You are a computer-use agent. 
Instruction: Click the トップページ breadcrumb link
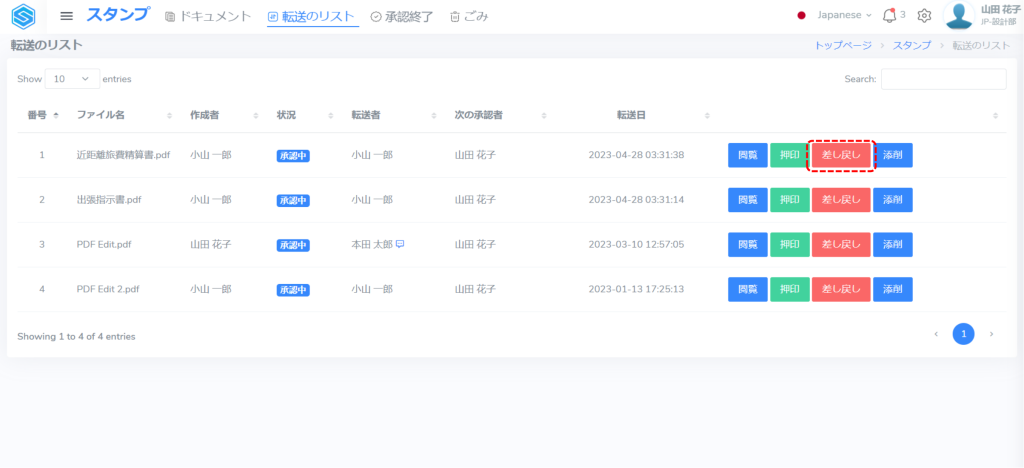click(x=842, y=46)
